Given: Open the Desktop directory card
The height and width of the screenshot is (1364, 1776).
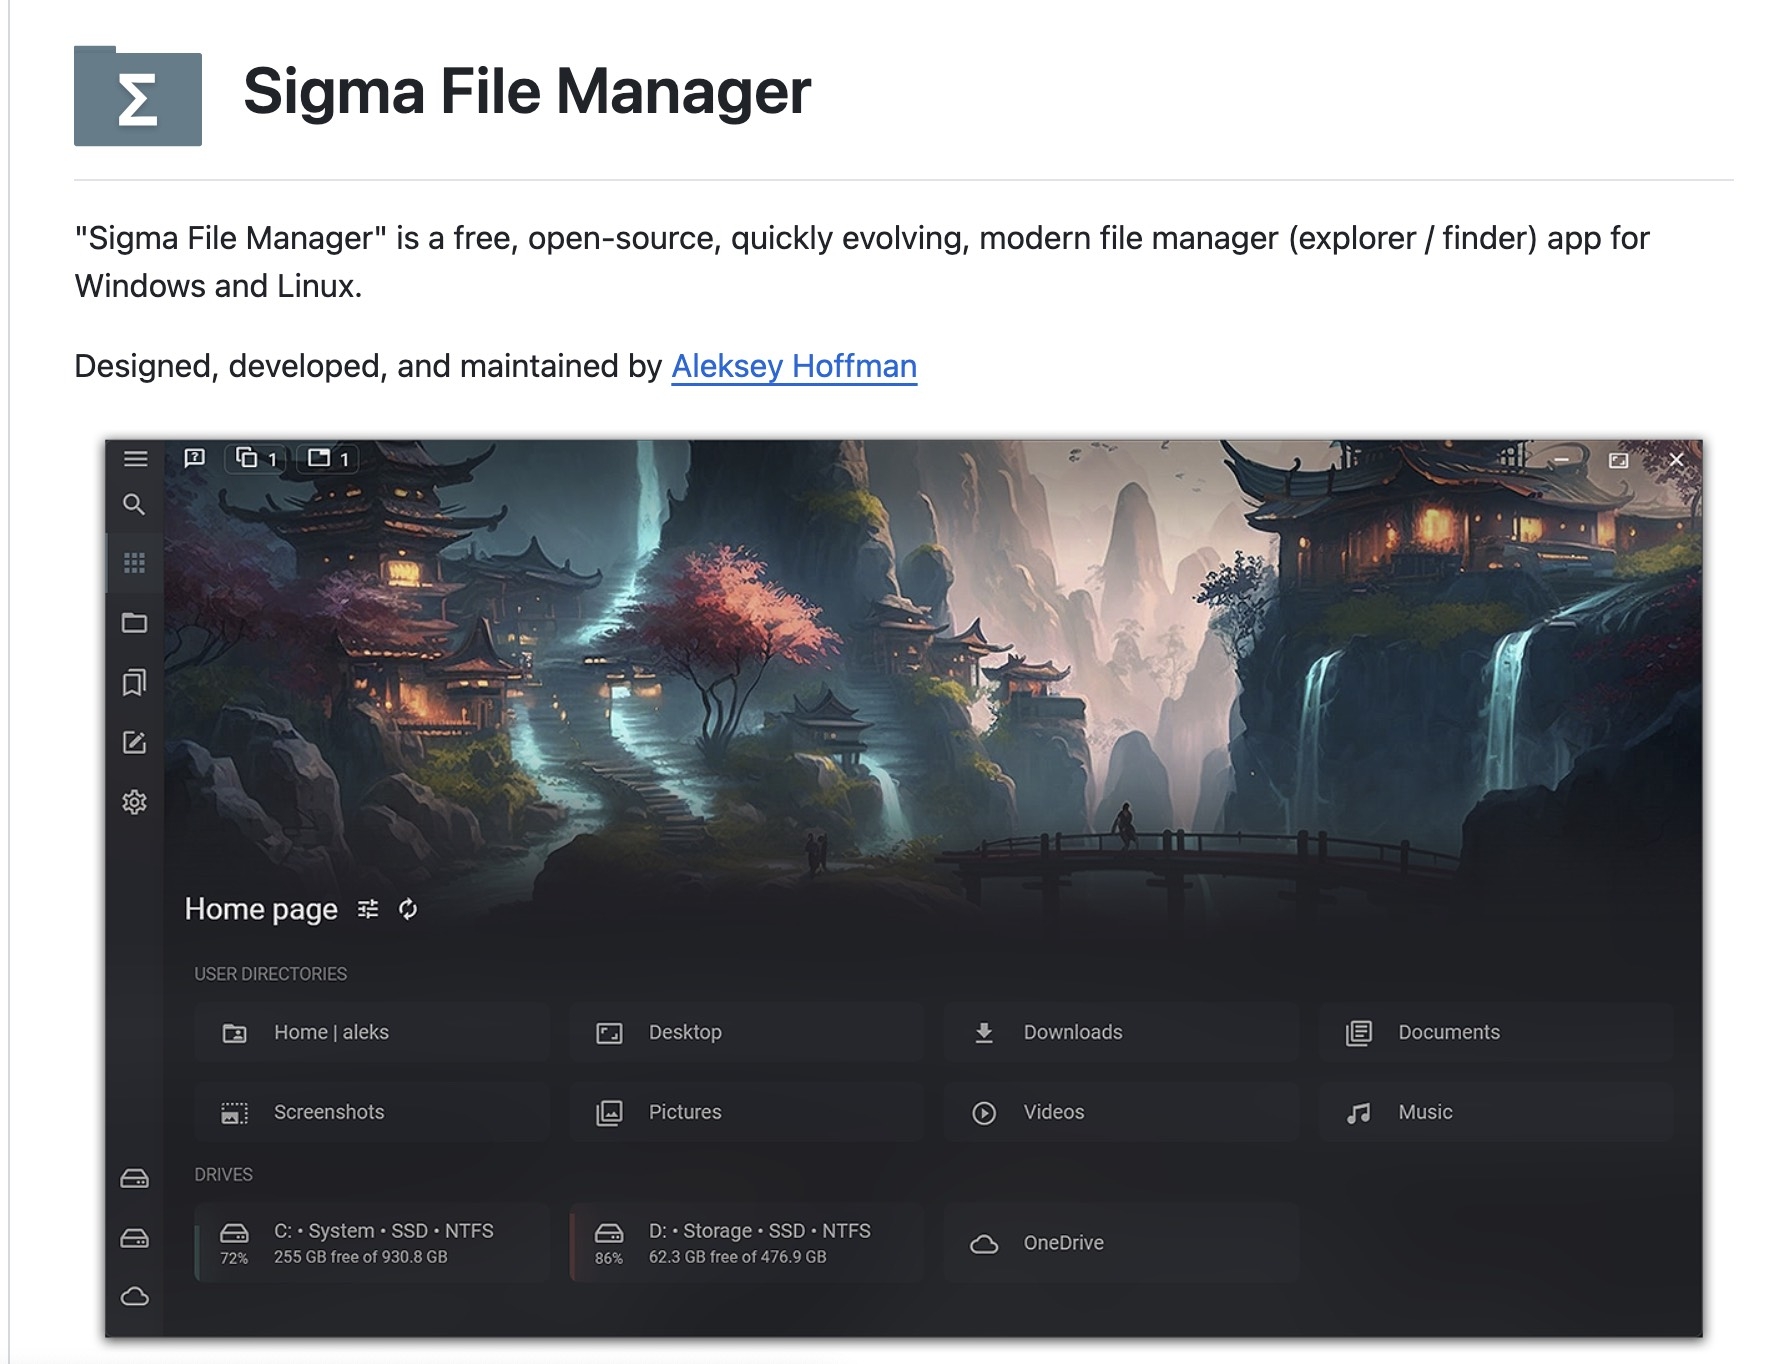Looking at the screenshot, I should click(x=746, y=1032).
